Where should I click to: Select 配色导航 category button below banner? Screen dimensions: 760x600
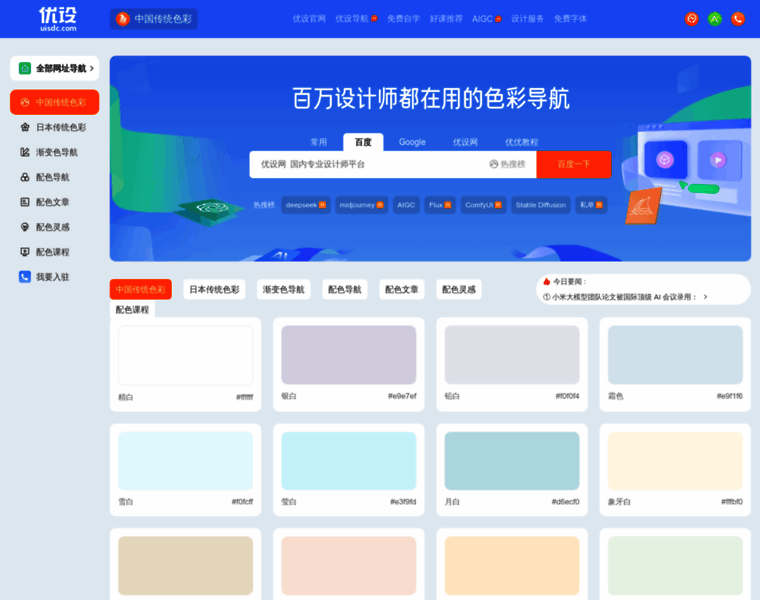pos(345,289)
